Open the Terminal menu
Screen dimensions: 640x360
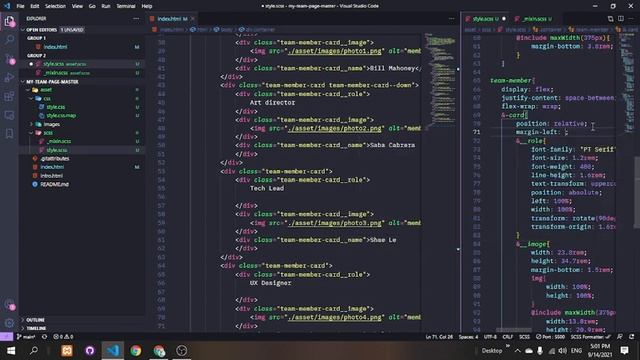pyautogui.click(x=126, y=6)
